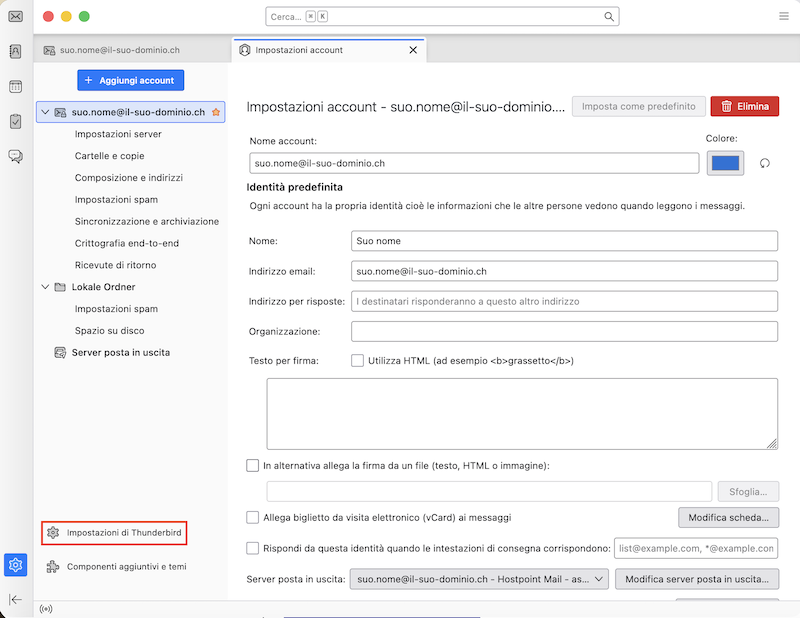800x618 pixels.
Task: Collapse the suo.nome@il-suo-dominio.ch account tree
Action: click(45, 112)
